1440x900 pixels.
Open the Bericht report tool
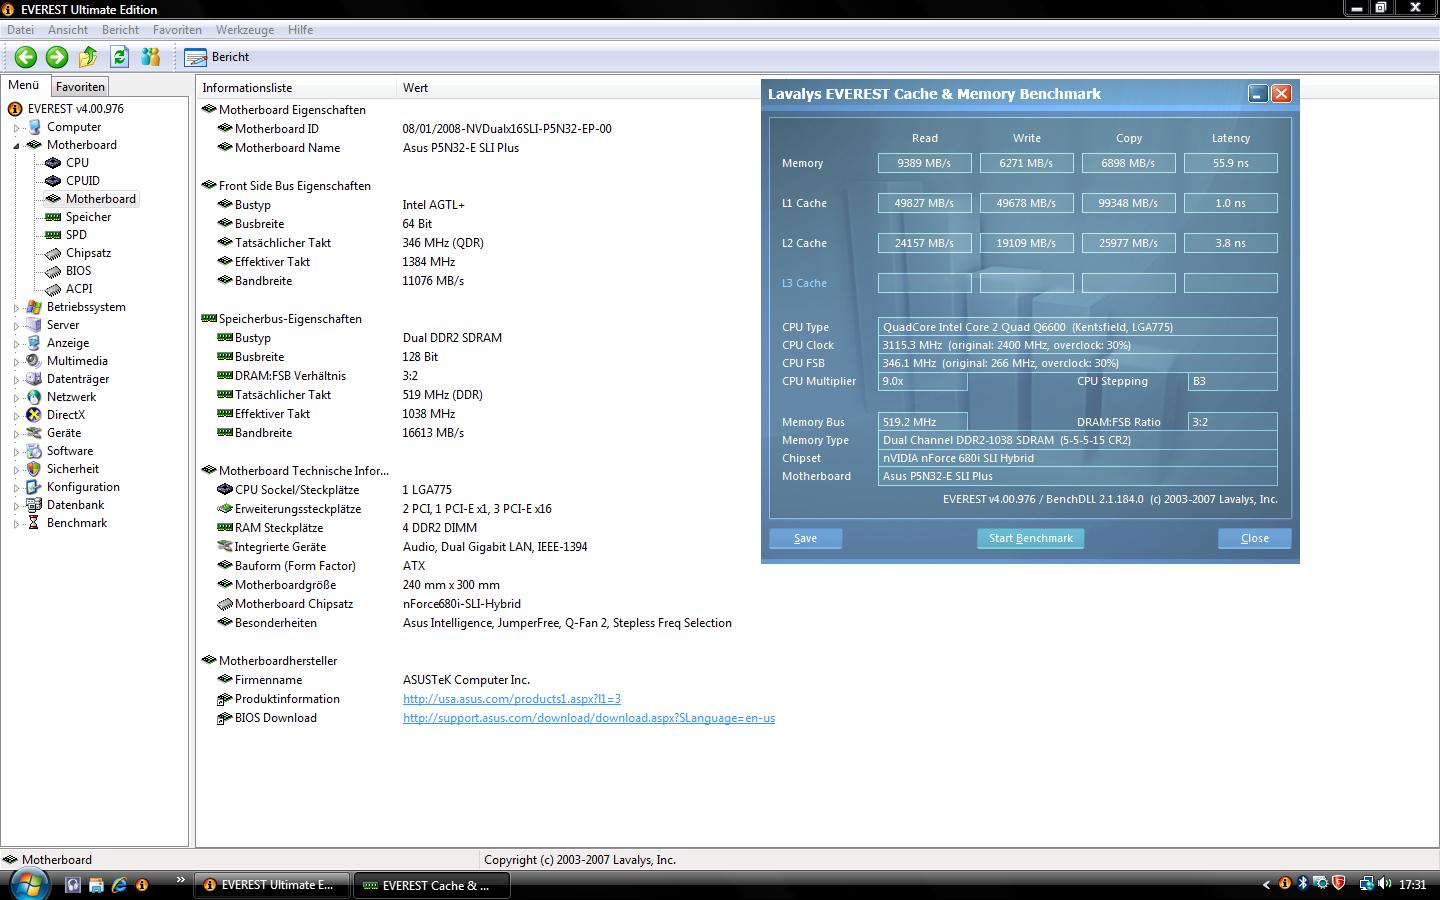tap(217, 57)
